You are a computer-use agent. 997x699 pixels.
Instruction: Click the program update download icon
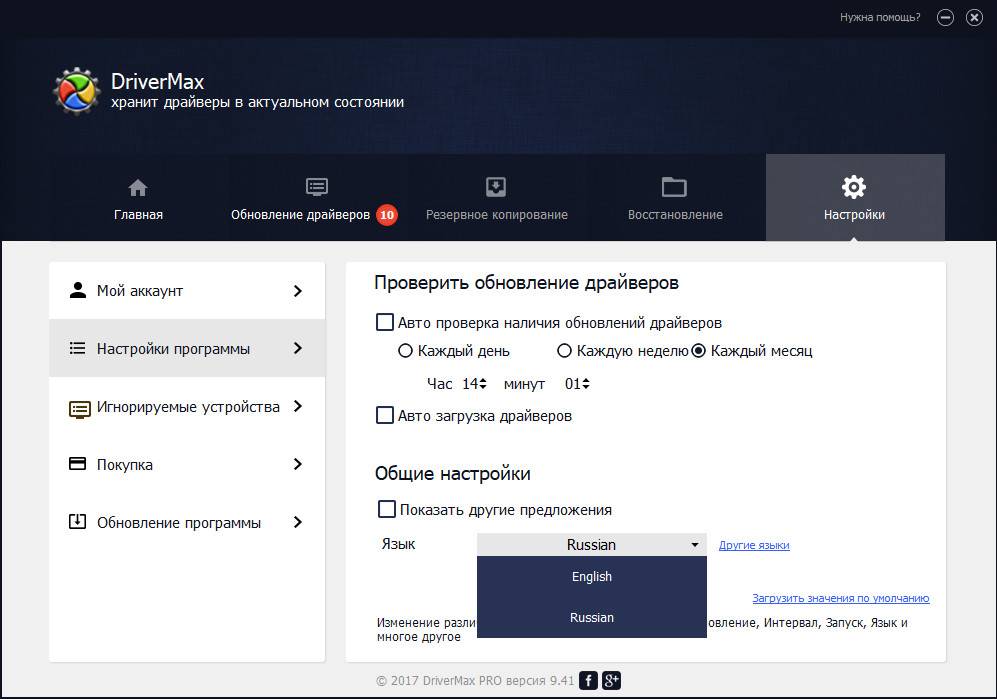(x=78, y=522)
